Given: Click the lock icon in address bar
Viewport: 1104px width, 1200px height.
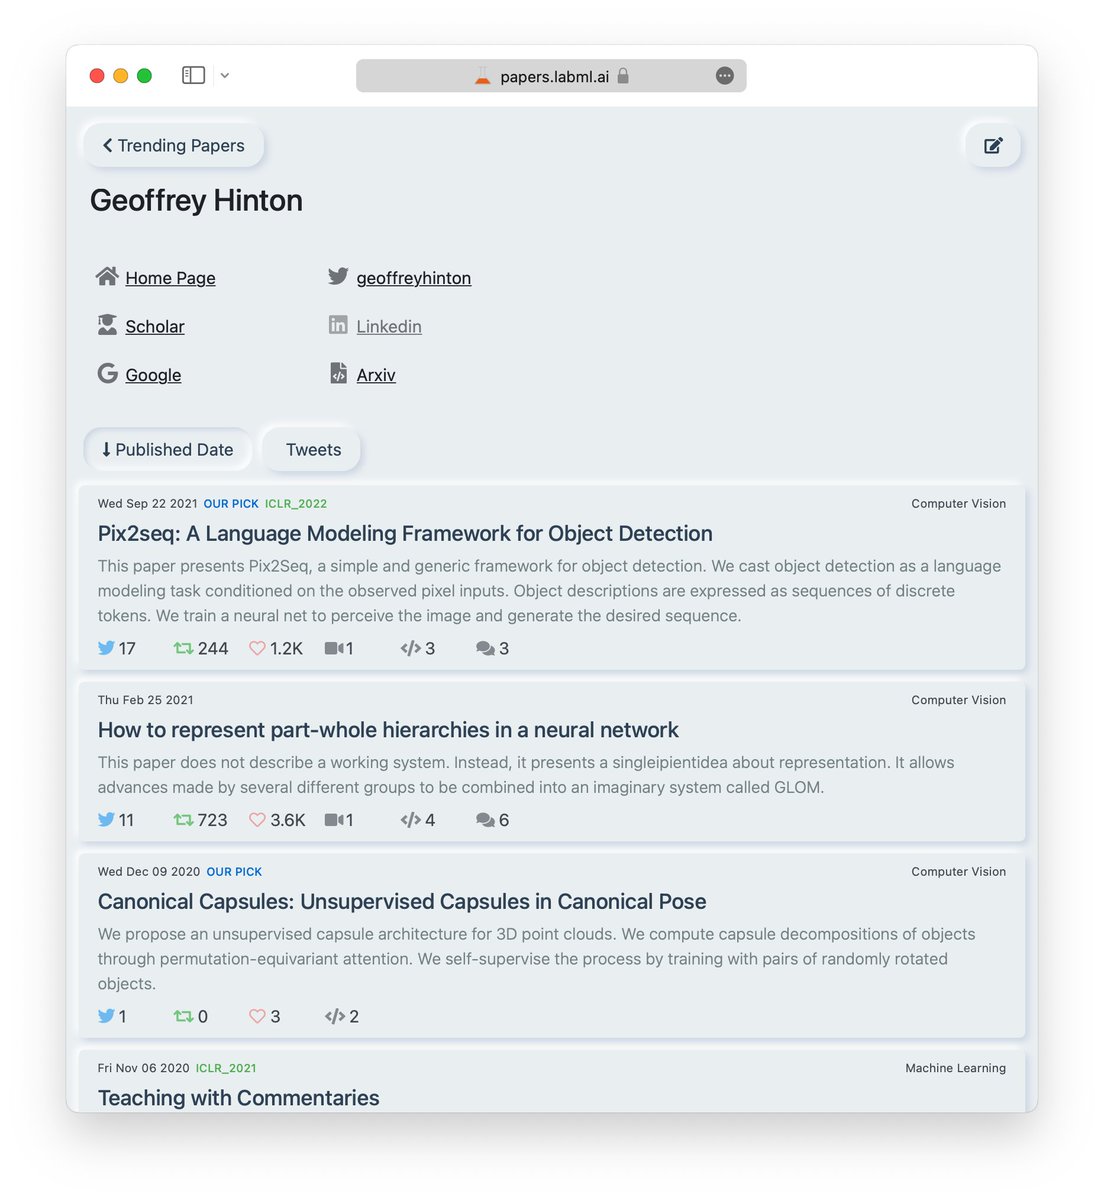Looking at the screenshot, I should point(623,76).
